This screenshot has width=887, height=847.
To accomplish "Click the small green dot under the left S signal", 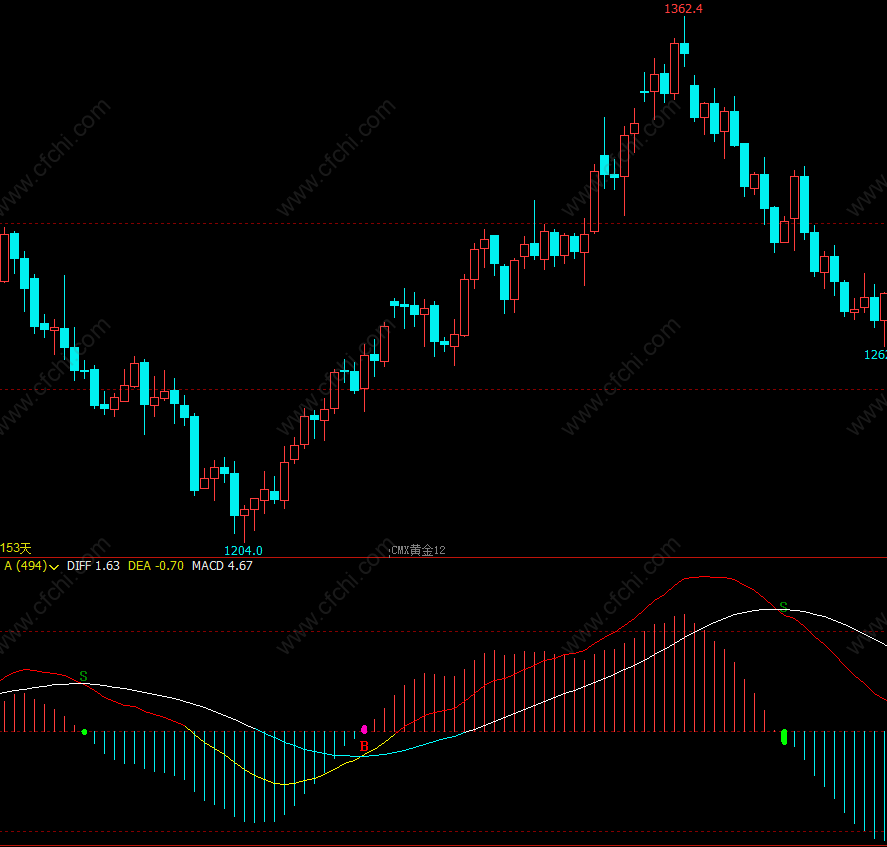I will 84,732.
